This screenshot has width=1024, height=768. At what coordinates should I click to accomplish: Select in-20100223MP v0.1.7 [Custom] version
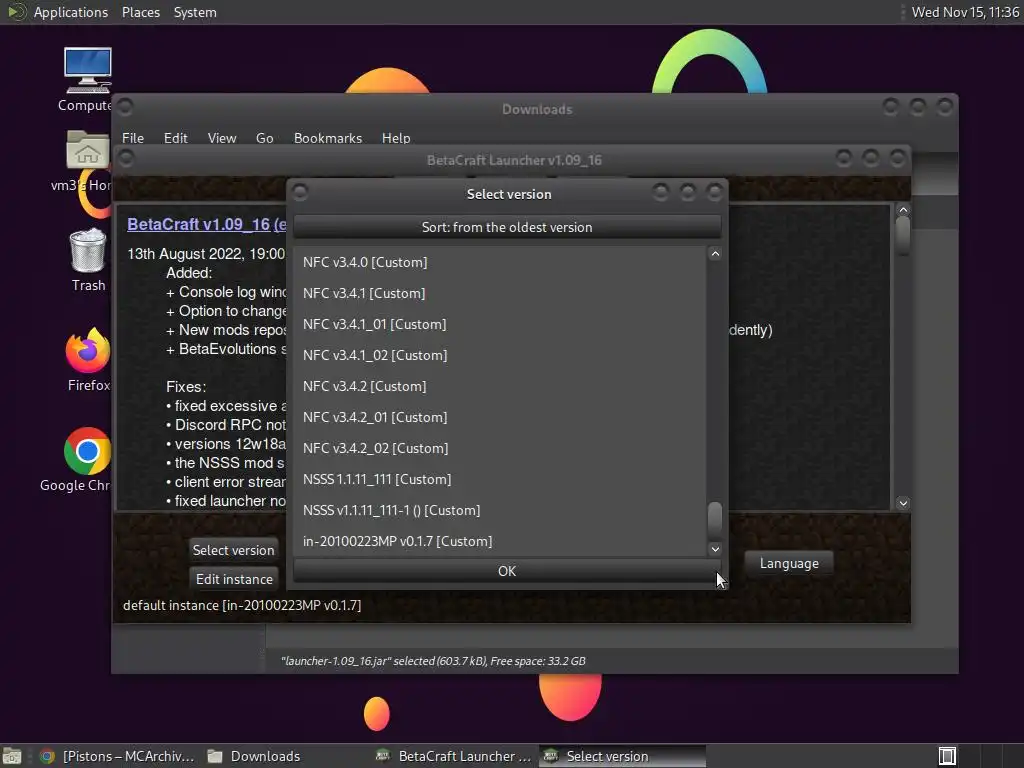pyautogui.click(x=500, y=541)
